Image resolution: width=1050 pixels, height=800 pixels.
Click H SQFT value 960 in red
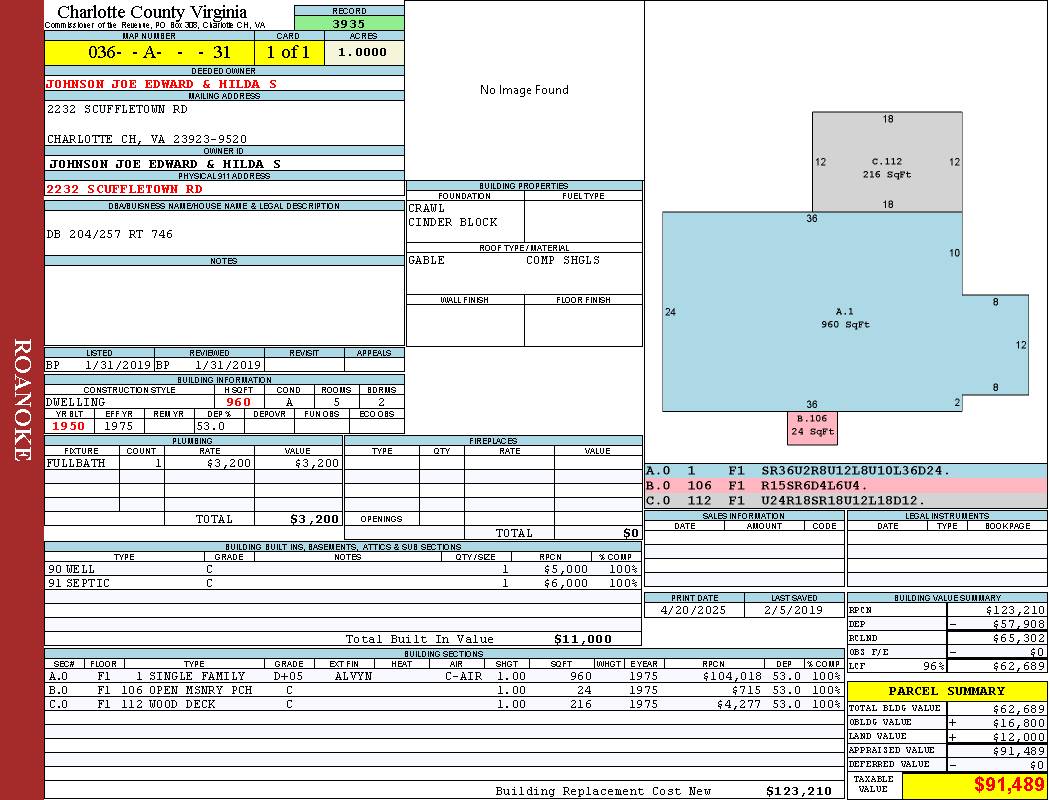coord(238,402)
